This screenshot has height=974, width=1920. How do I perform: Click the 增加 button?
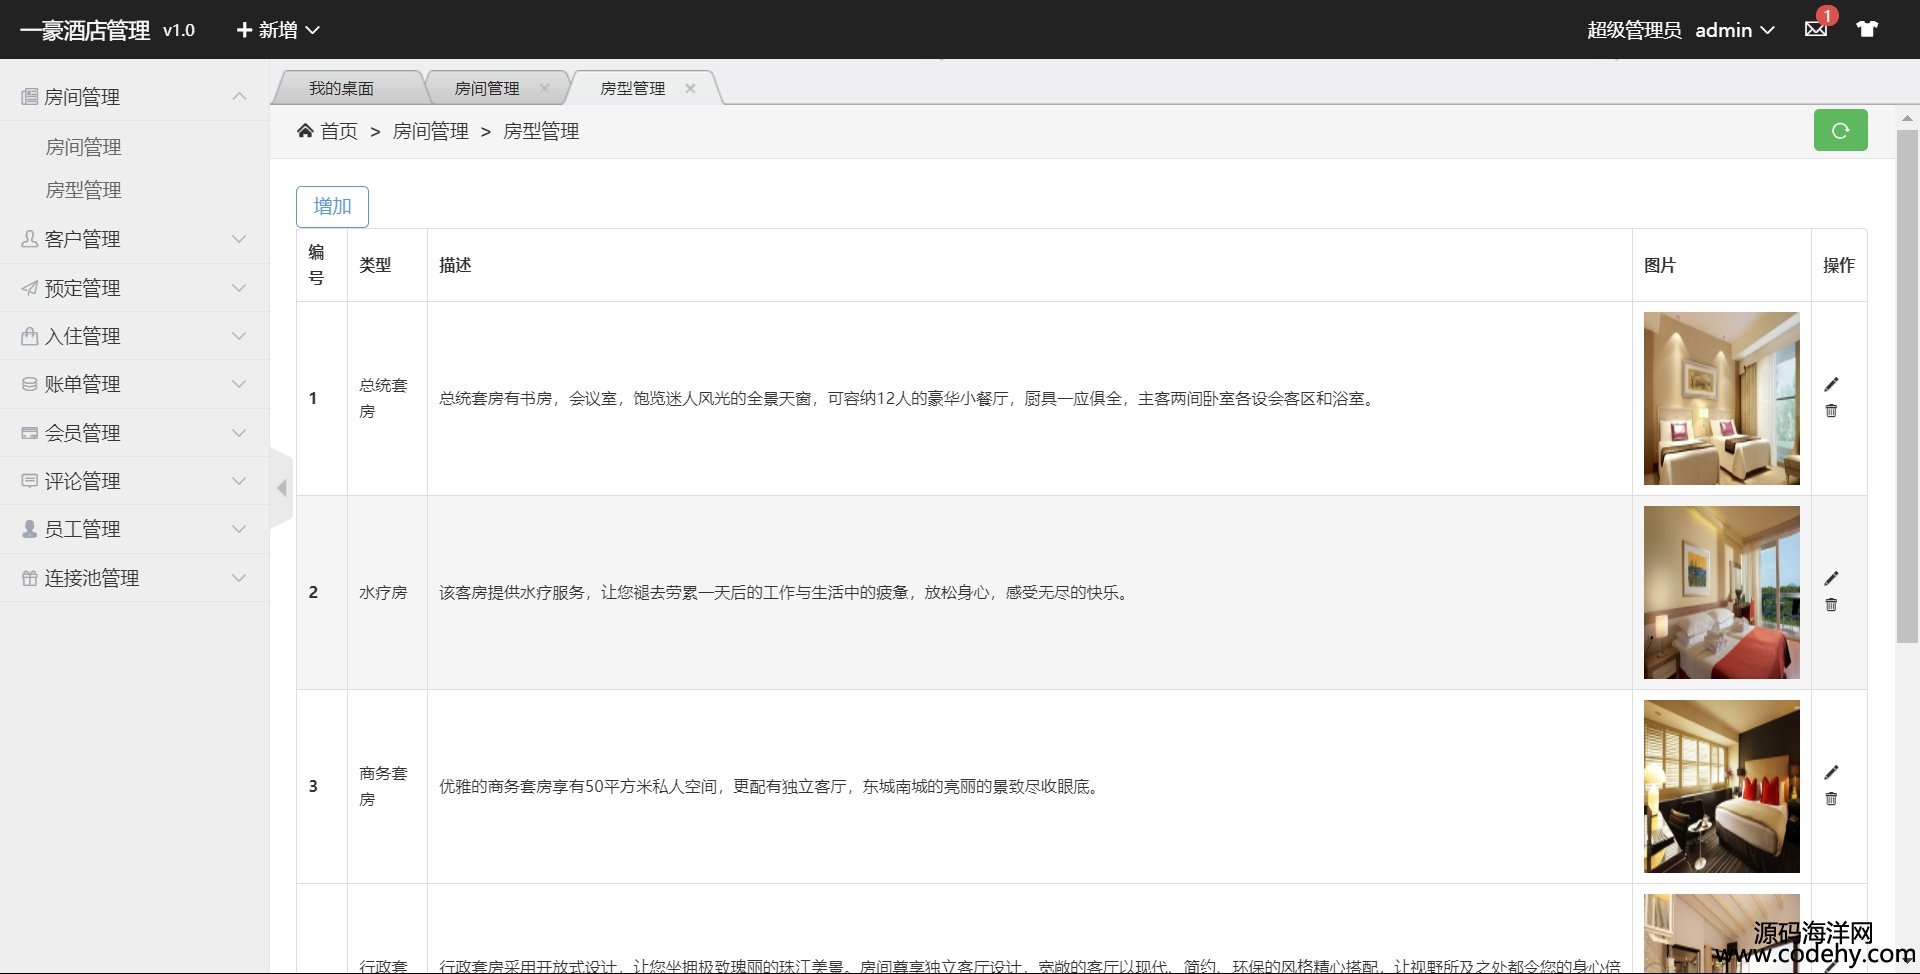click(x=332, y=206)
